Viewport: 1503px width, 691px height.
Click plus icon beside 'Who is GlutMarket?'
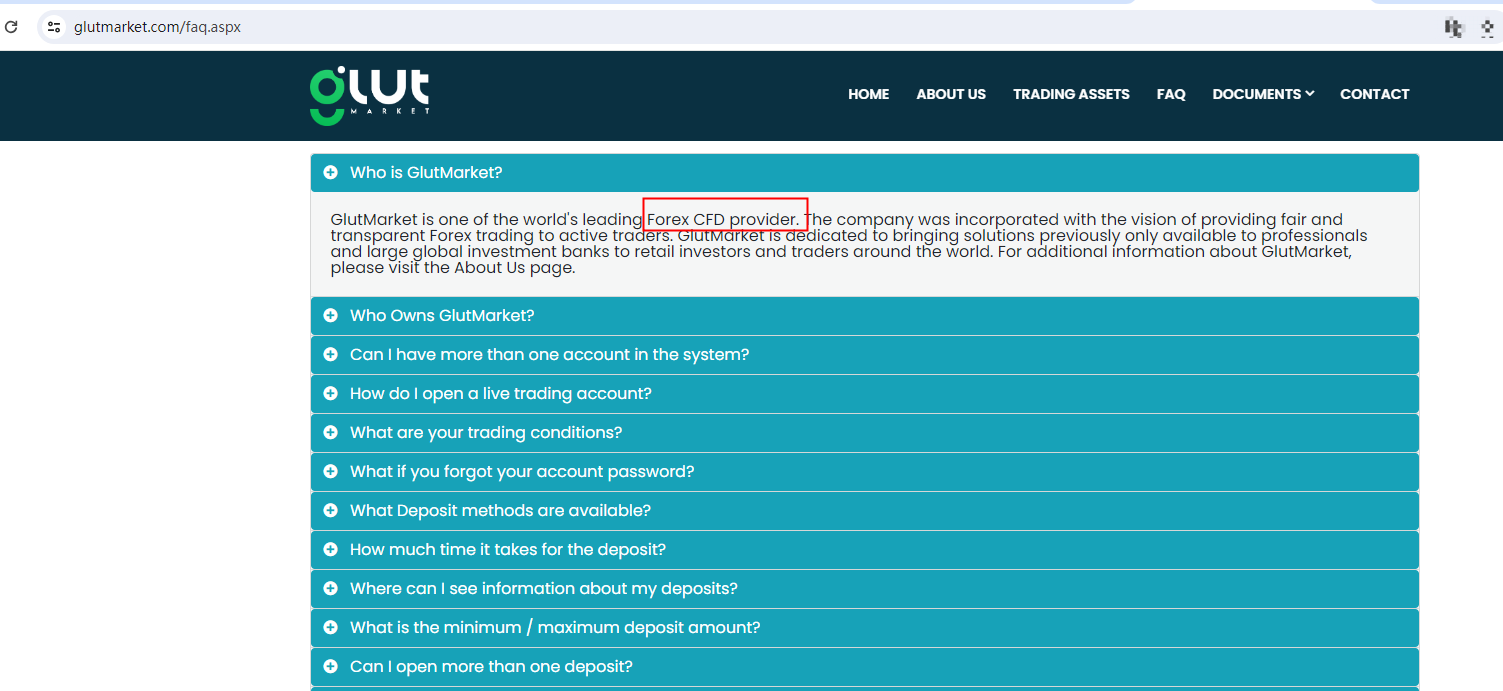pyautogui.click(x=331, y=173)
